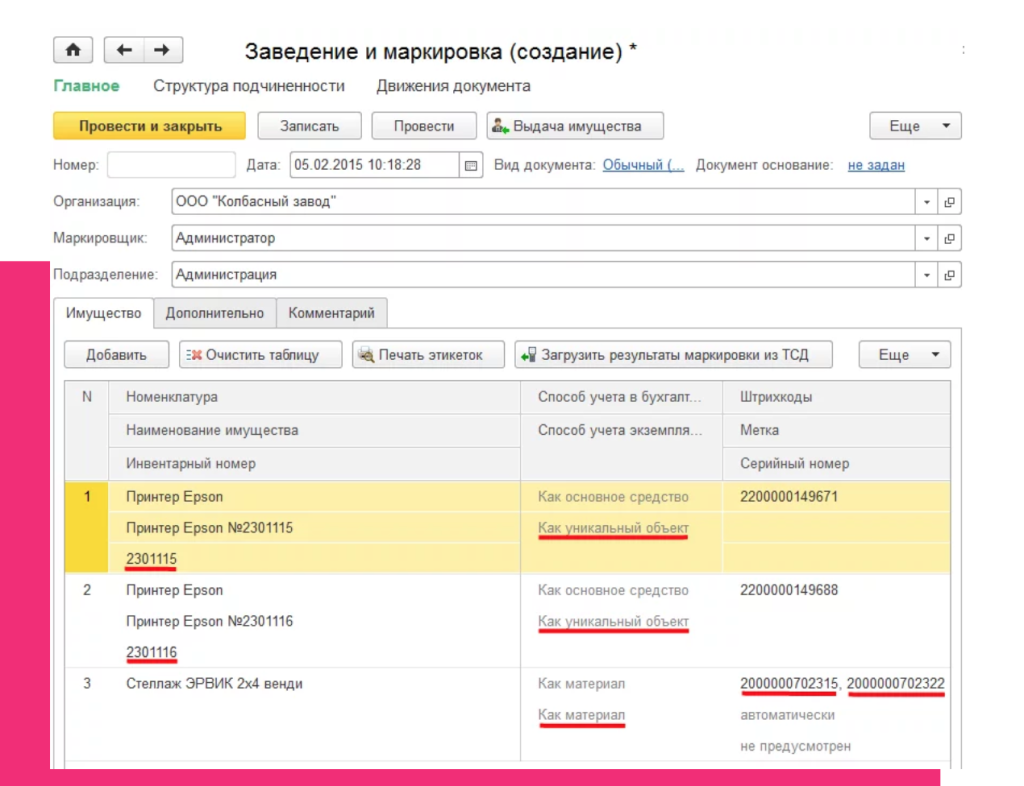Click into the Номер input field
Viewport: 1024px width, 786px height.
click(171, 165)
